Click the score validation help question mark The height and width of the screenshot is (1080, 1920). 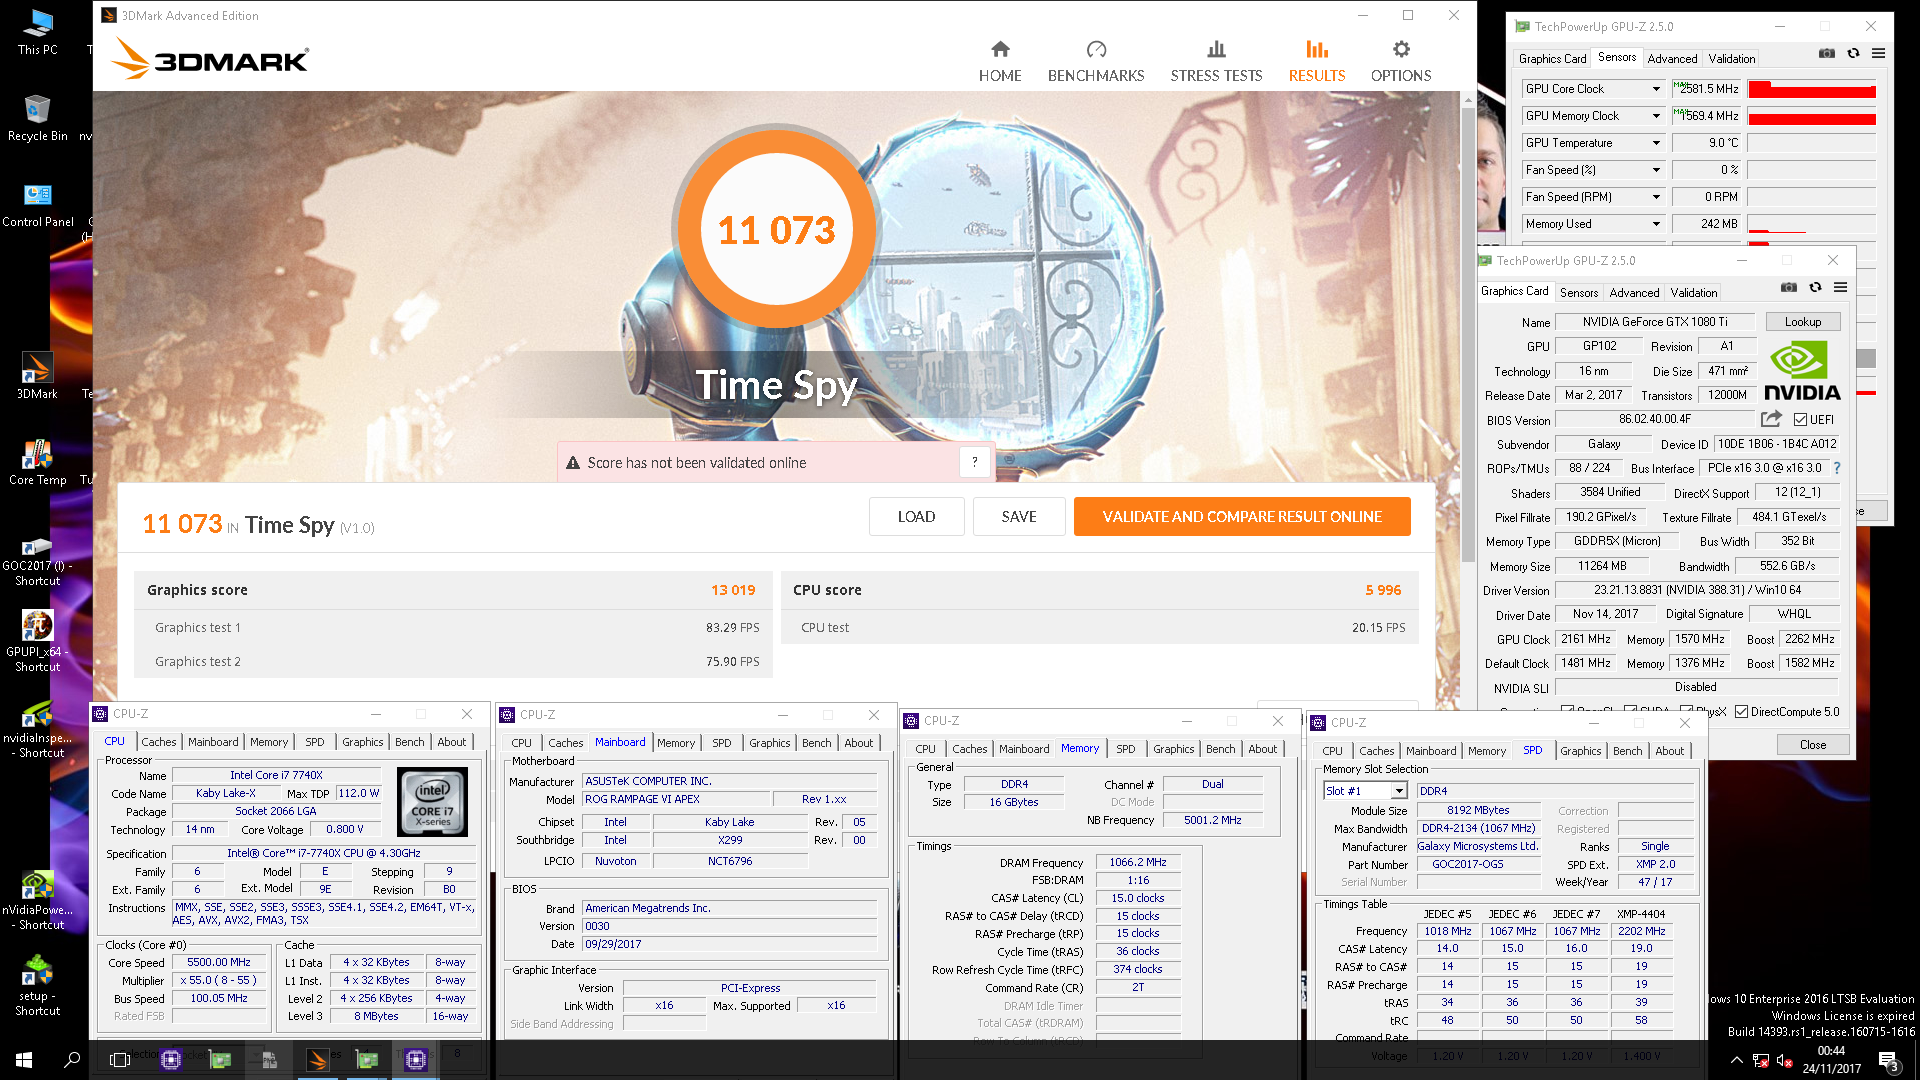(x=974, y=462)
